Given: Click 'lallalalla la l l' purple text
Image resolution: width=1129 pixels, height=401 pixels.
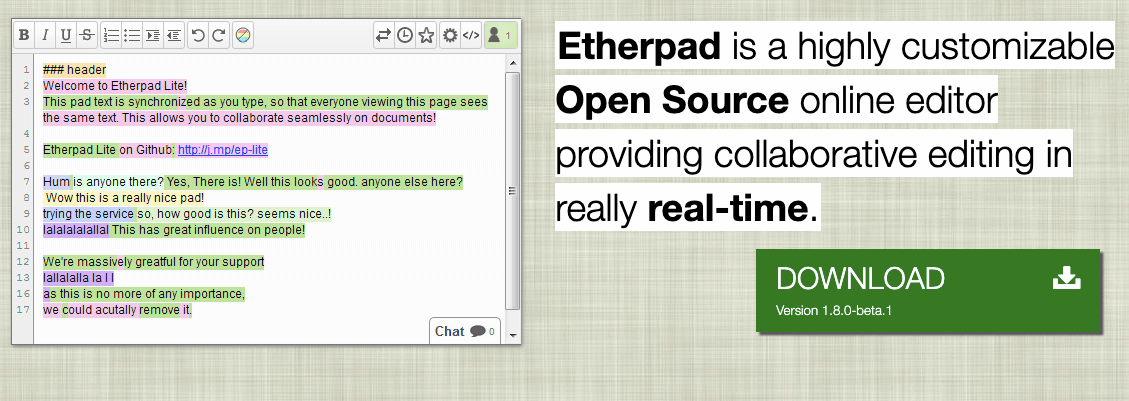Looking at the screenshot, I should tap(78, 278).
